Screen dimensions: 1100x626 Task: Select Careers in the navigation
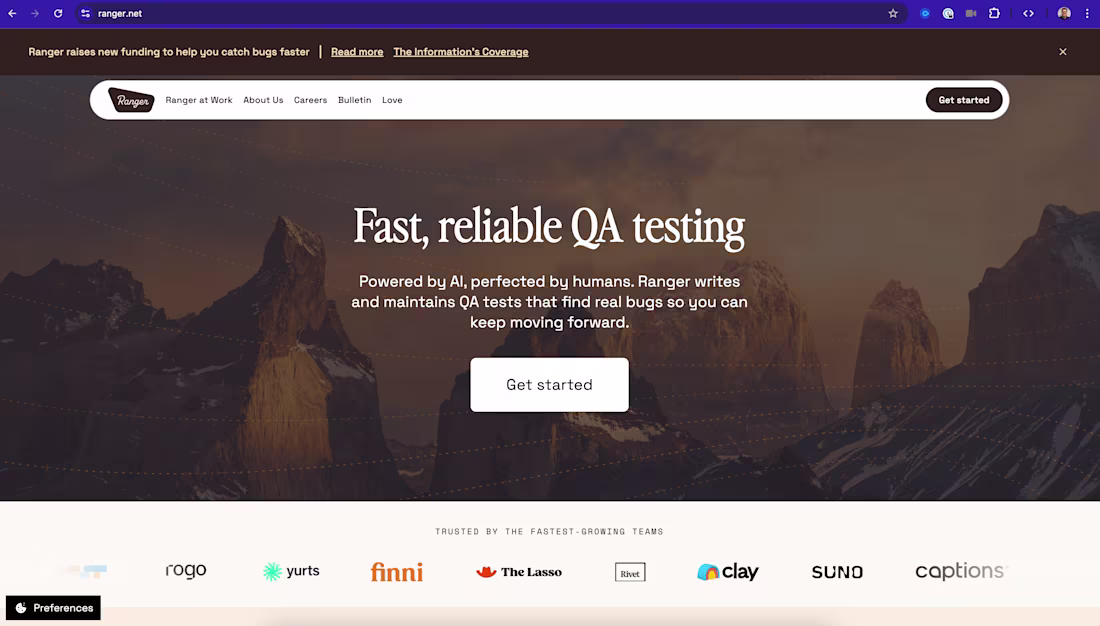[310, 100]
